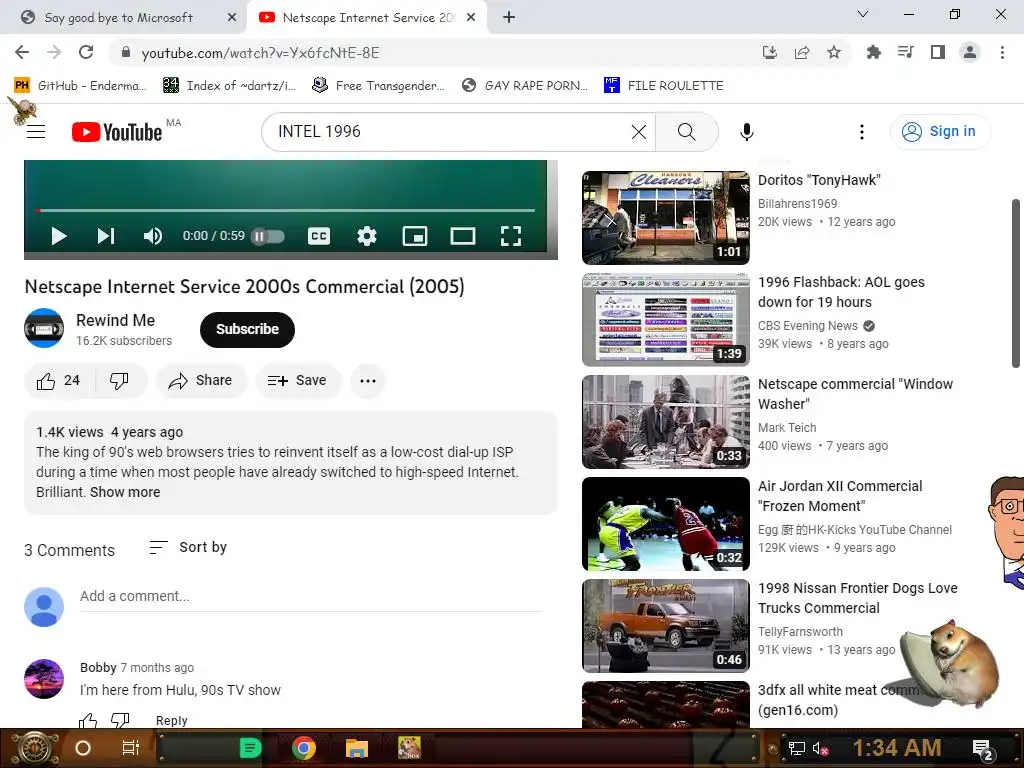Open 1998 Nissan Frontier video thumbnail
The width and height of the screenshot is (1024, 768).
coord(665,626)
